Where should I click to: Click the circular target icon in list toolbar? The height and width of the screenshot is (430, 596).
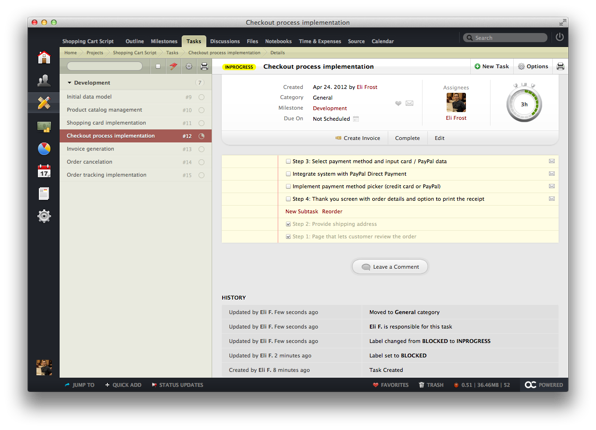click(x=189, y=67)
